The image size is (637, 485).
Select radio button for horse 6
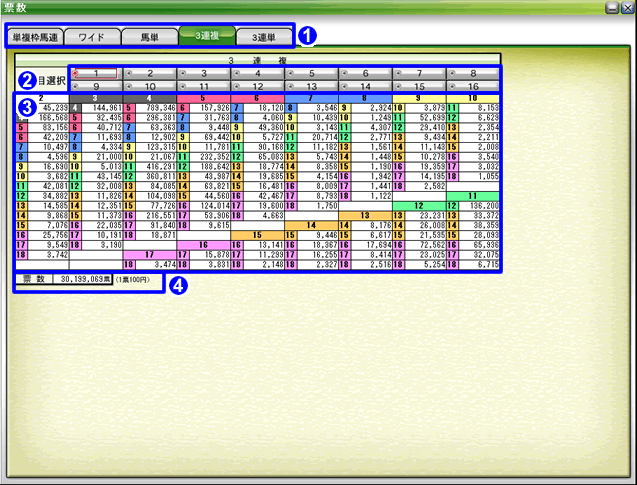point(344,74)
